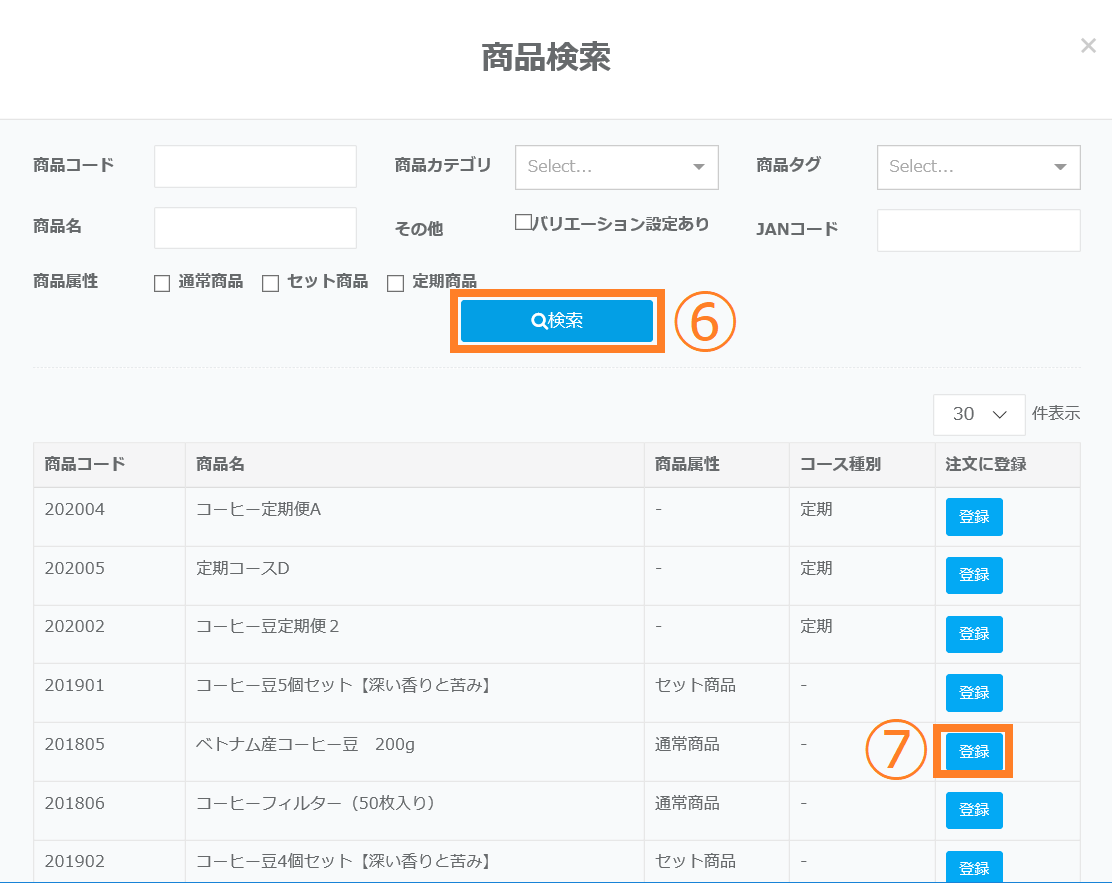Check the 通常商品 checkbox

coord(162,284)
